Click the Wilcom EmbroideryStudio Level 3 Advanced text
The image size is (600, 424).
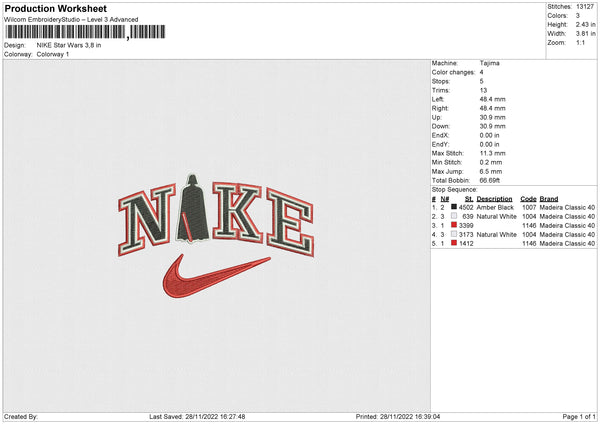tap(71, 20)
